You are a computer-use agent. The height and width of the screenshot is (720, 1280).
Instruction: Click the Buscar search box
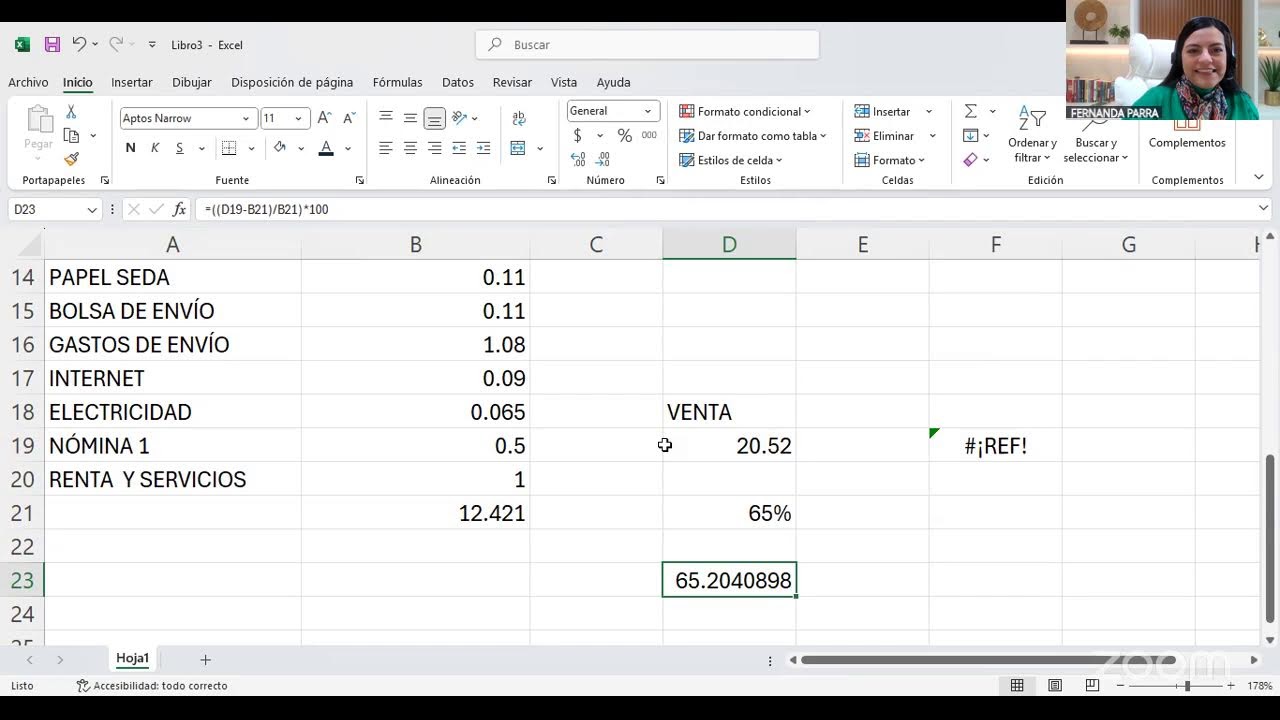pos(647,44)
